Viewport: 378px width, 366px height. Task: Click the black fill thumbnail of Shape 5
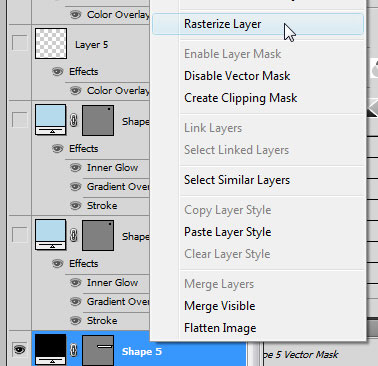pyautogui.click(x=51, y=350)
